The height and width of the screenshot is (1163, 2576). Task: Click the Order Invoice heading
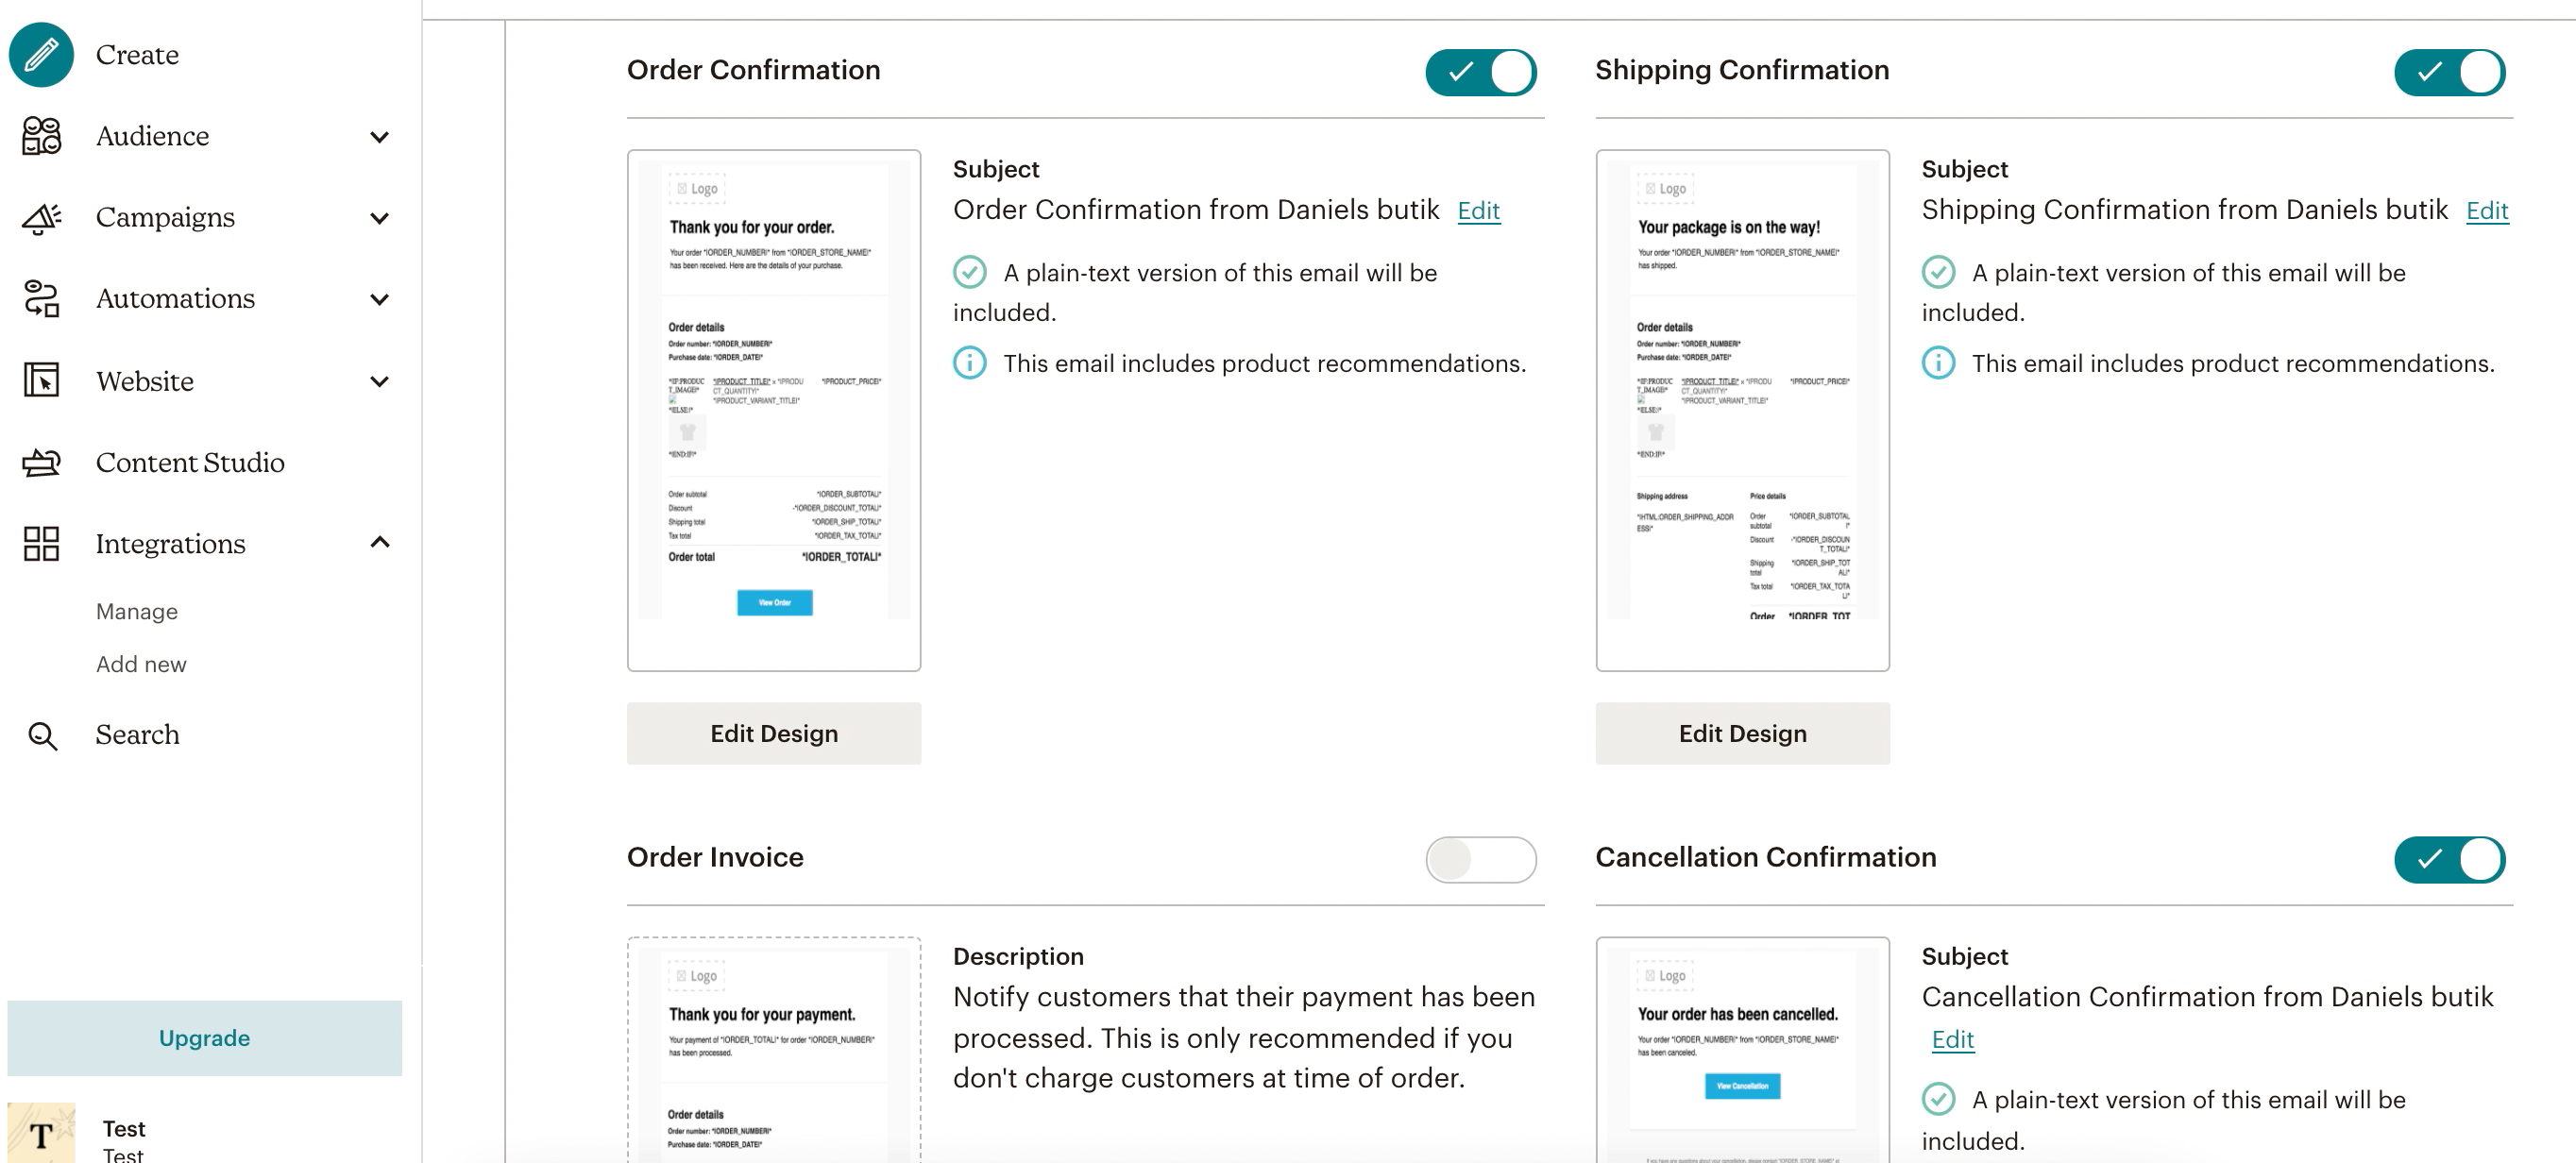[714, 857]
